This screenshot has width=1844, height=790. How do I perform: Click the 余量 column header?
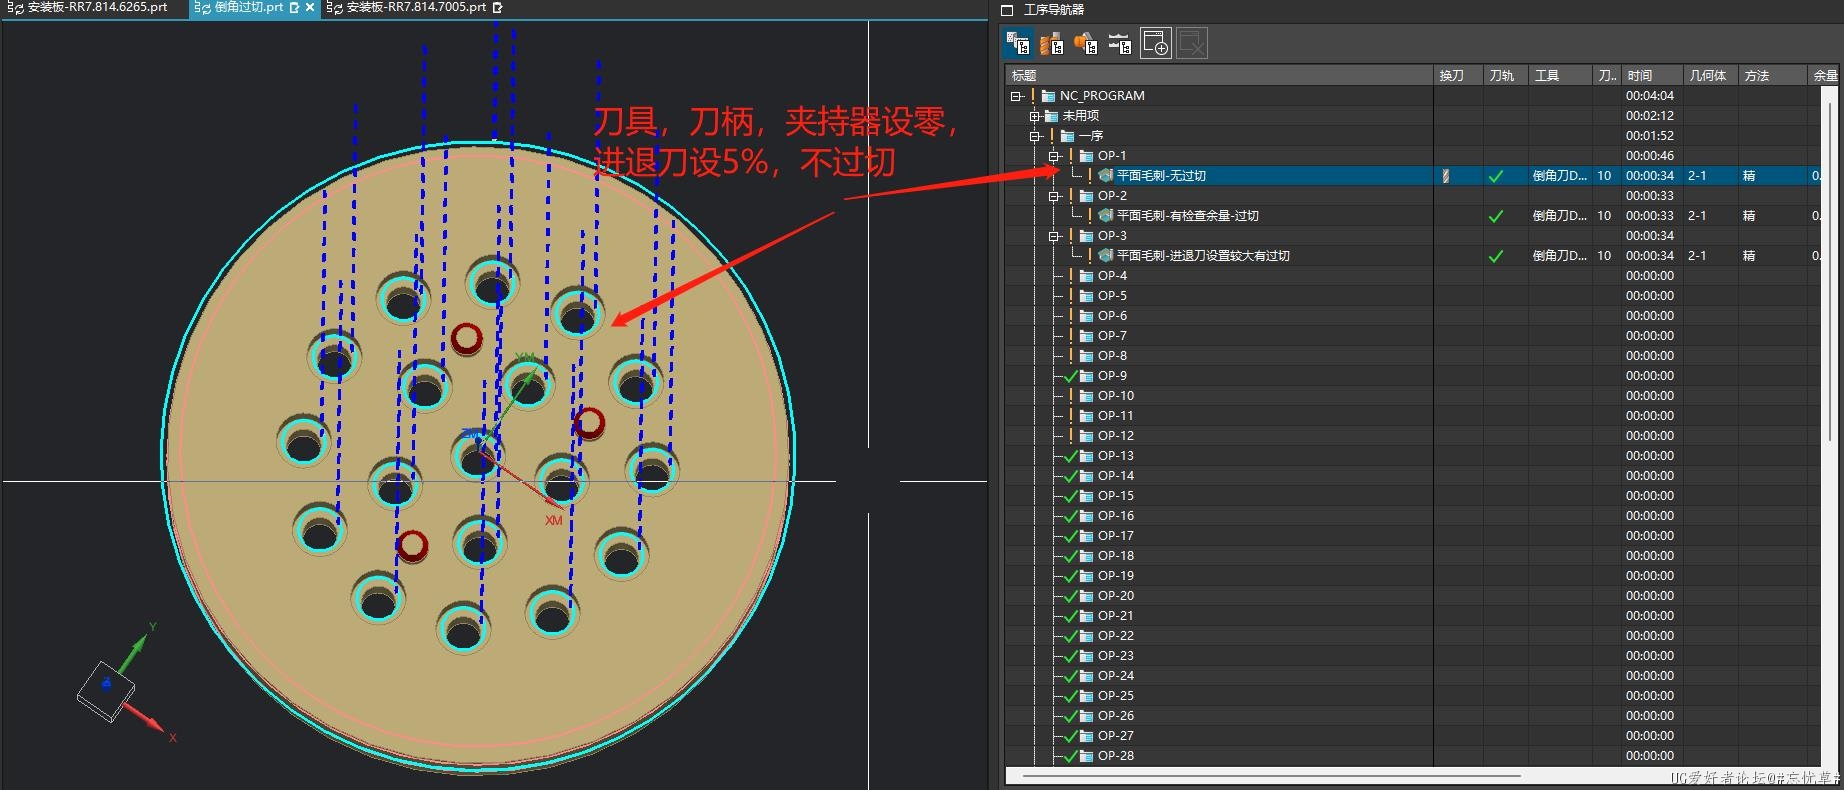point(1825,76)
